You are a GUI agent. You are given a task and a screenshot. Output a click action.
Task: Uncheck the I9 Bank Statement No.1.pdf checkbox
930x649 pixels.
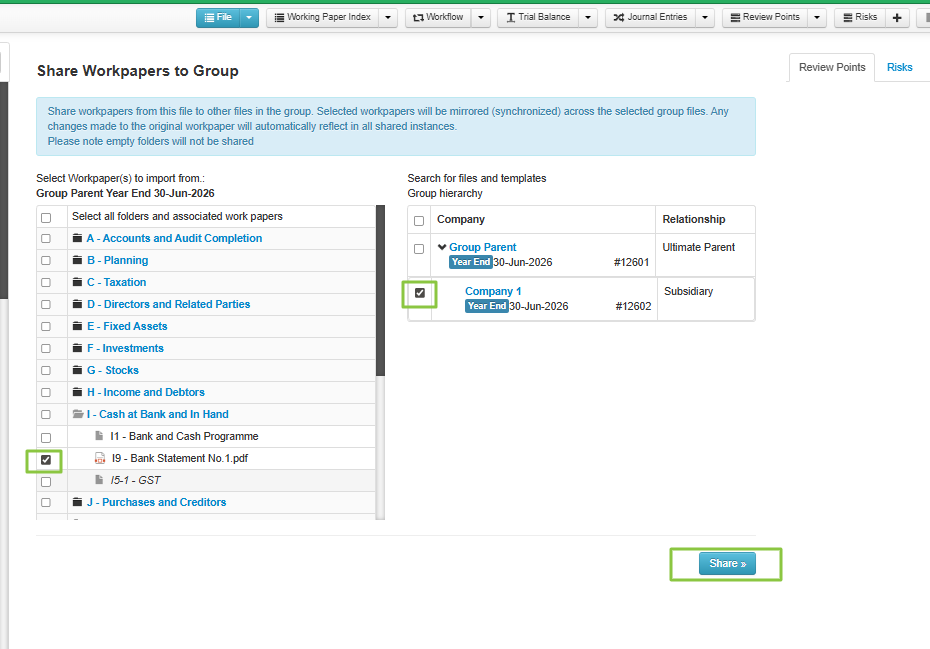point(46,460)
